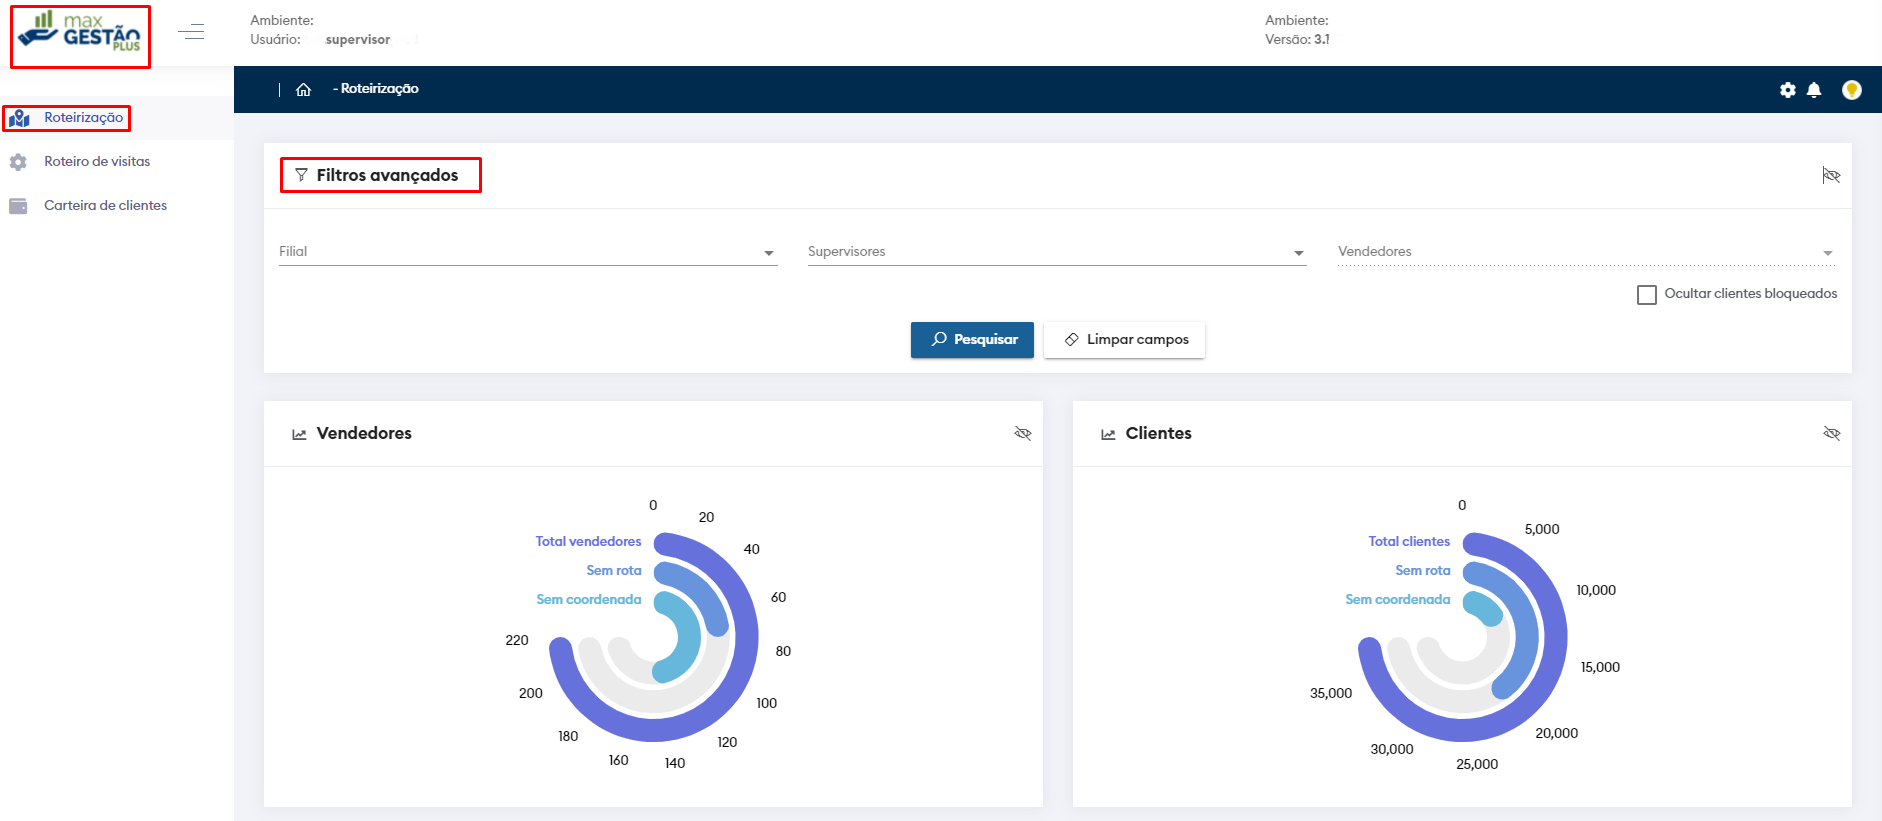Click the chart icon beside Vendedores title
This screenshot has width=1882, height=821.
pyautogui.click(x=299, y=434)
